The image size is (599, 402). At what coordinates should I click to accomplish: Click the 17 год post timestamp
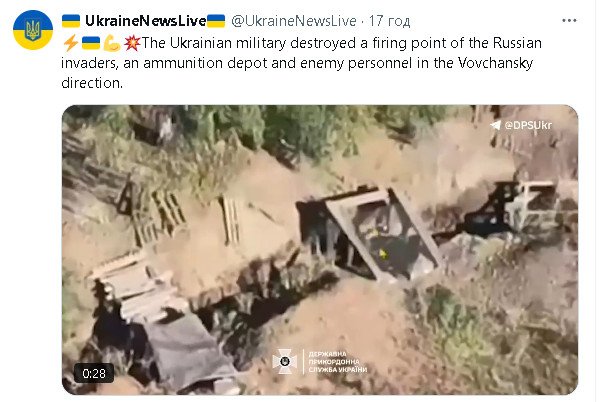[x=389, y=21]
